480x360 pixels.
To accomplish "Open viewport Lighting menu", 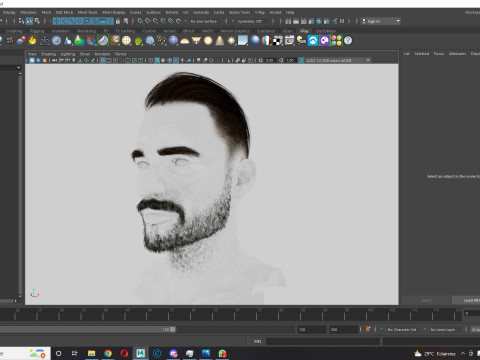I will click(x=68, y=54).
